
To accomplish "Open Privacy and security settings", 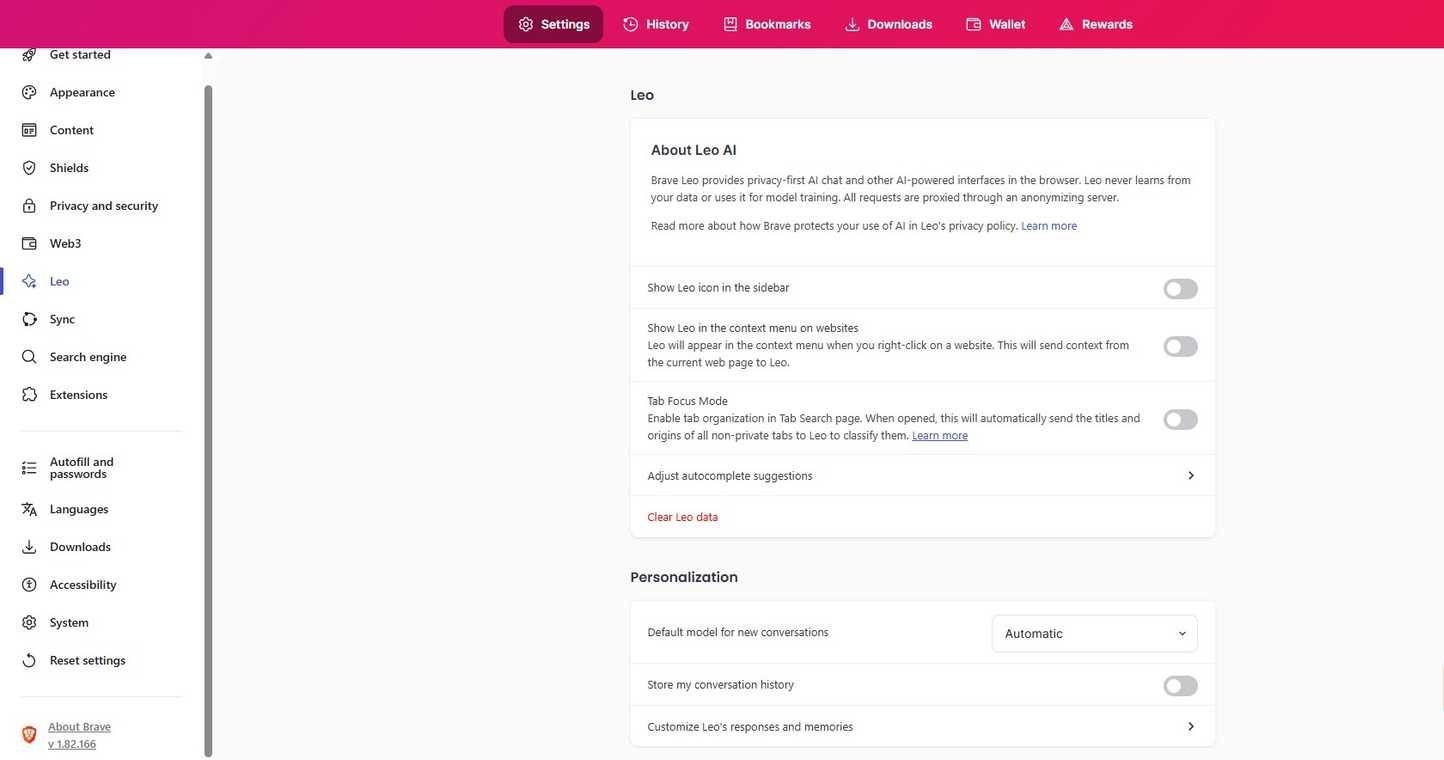I will (104, 205).
